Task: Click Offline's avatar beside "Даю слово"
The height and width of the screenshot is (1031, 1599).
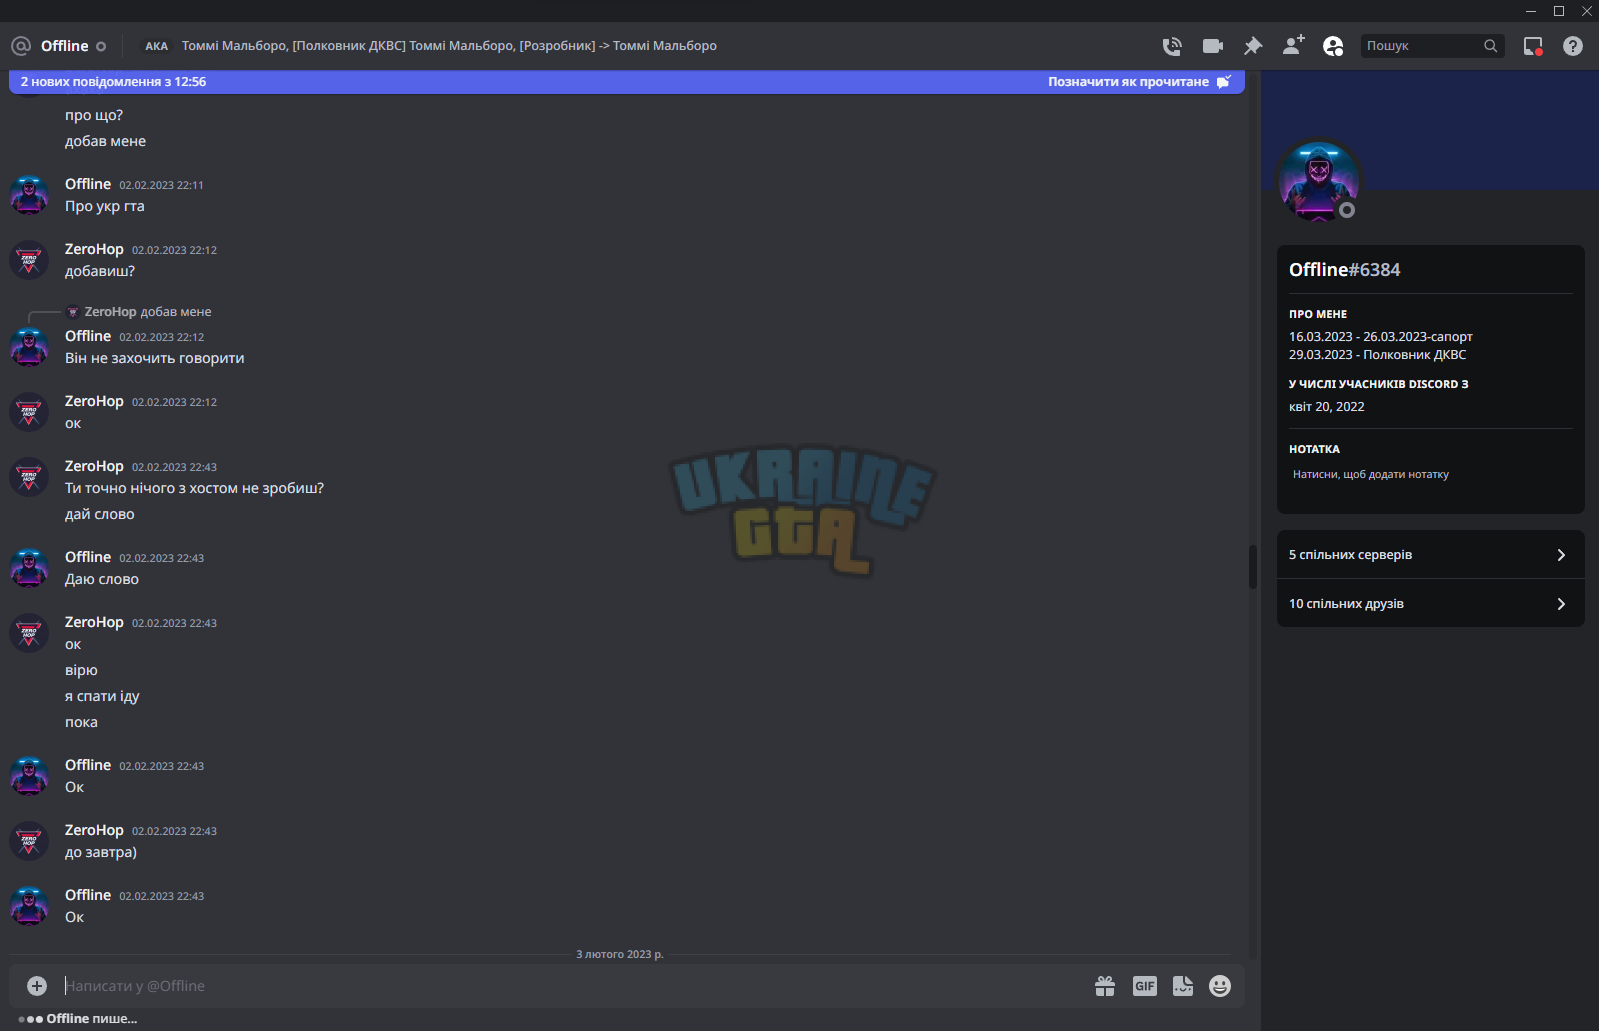Action: tap(29, 568)
